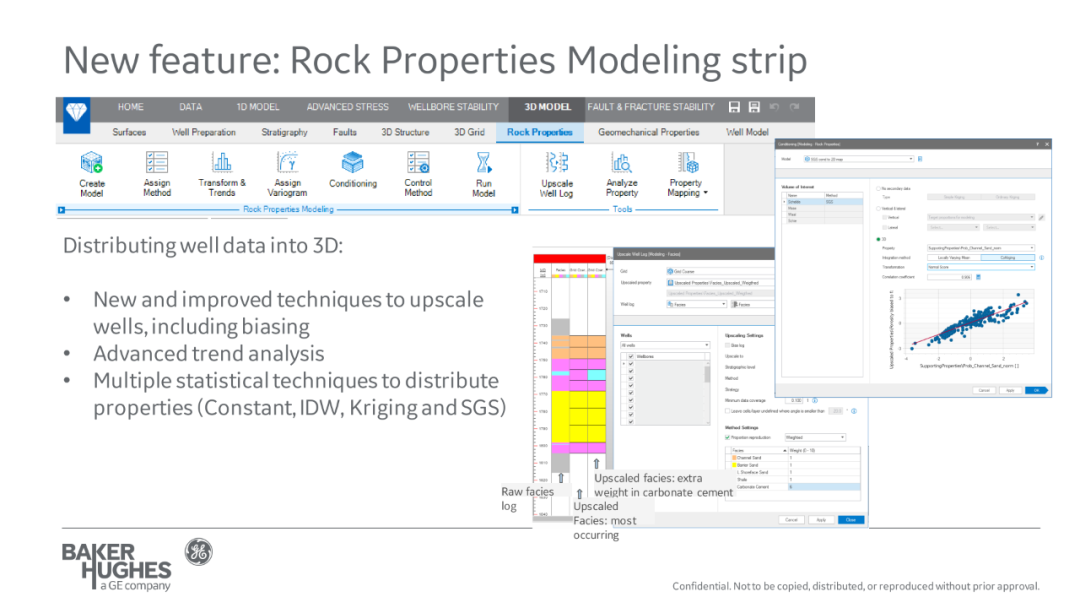The height and width of the screenshot is (608, 1080).
Task: Open the Upscale Well Log tool
Action: click(557, 175)
